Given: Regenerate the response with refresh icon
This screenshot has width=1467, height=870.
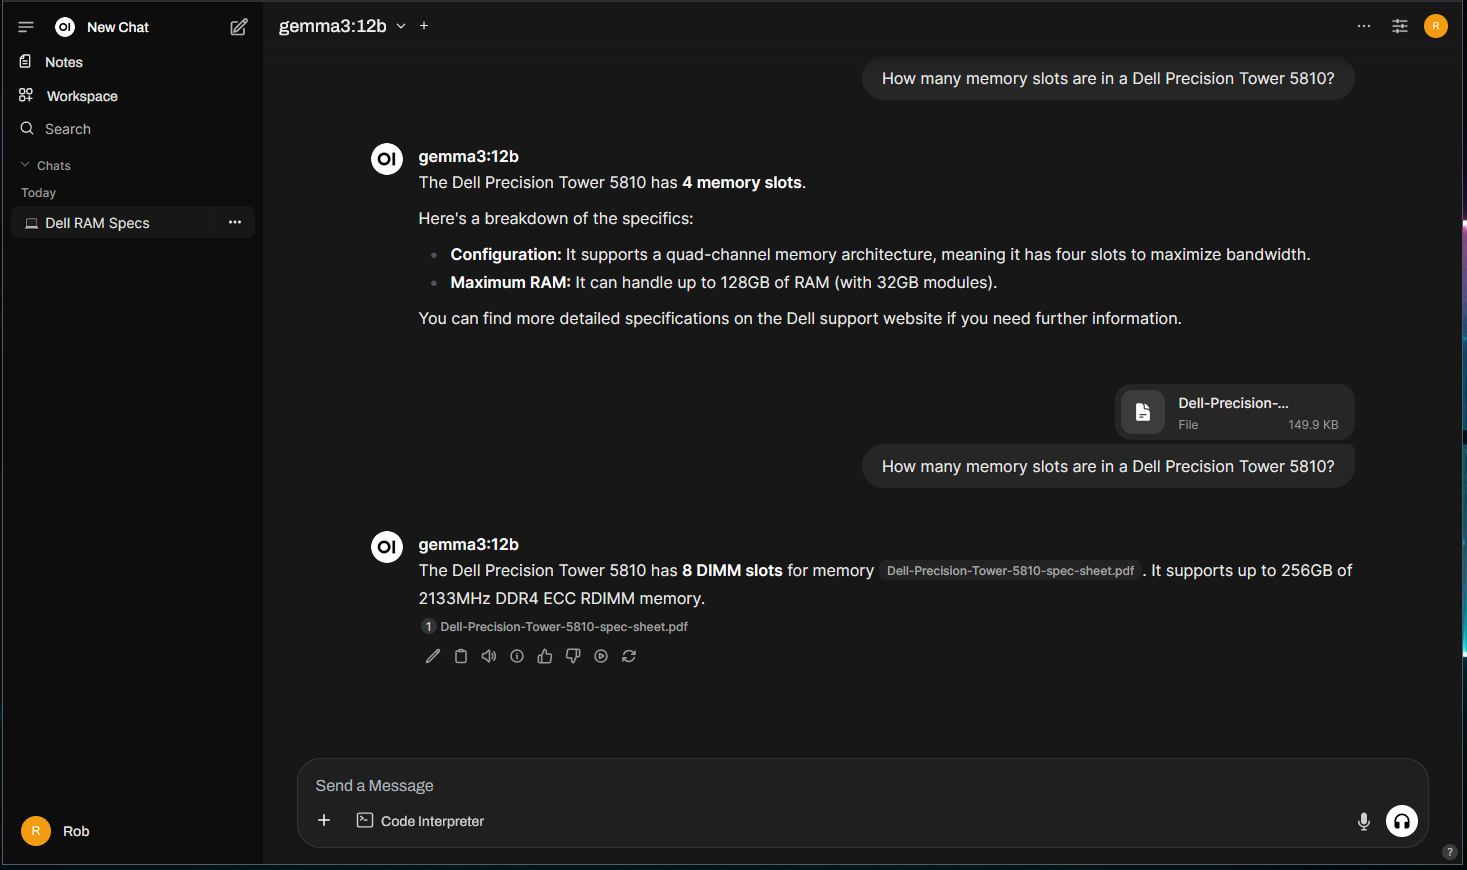Looking at the screenshot, I should click(629, 656).
